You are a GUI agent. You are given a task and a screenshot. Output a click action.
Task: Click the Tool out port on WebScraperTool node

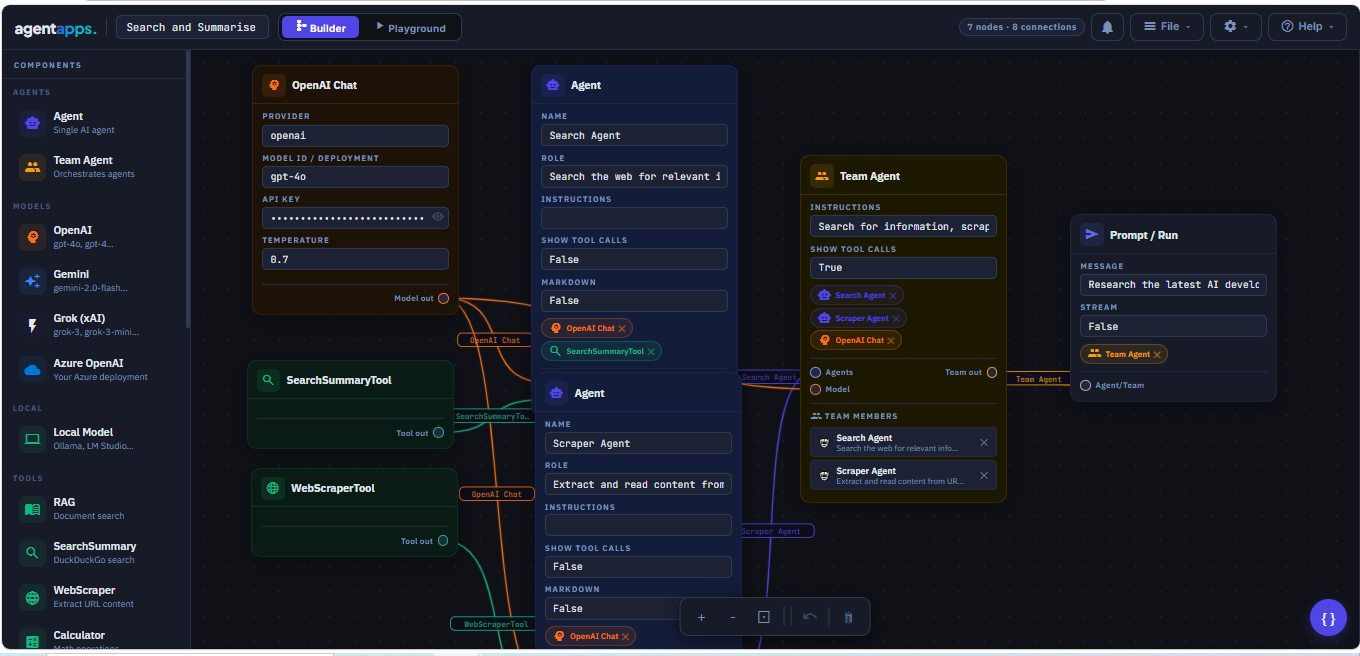point(443,541)
